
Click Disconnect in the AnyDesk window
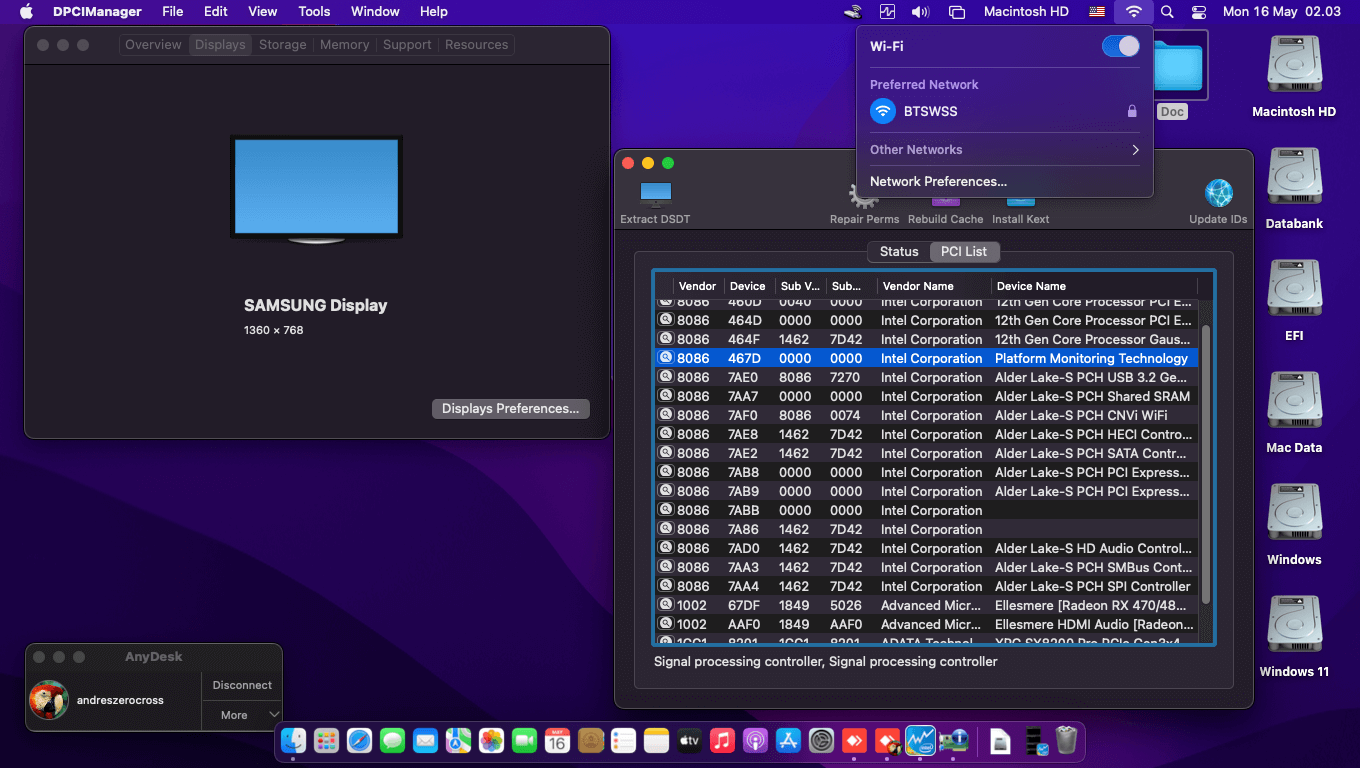coord(242,685)
